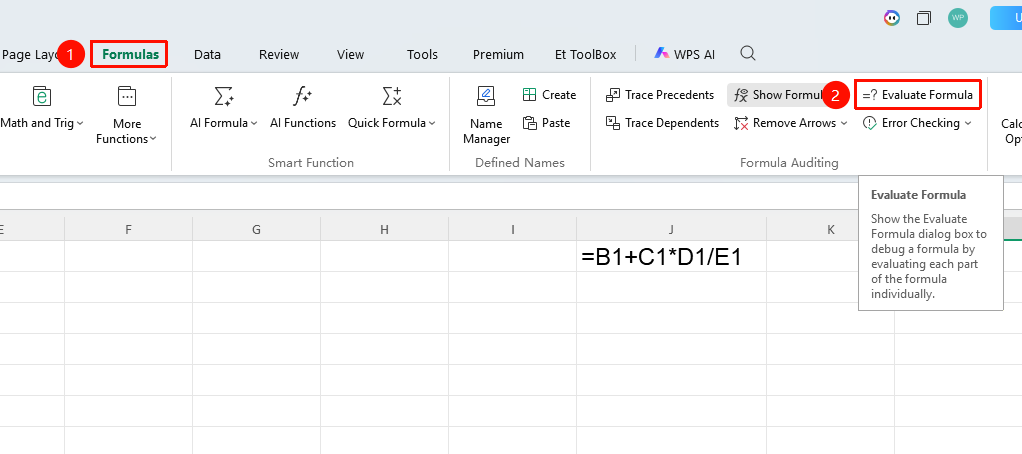Click the colorful assistant icon in title bar
This screenshot has width=1022, height=454.
[892, 18]
